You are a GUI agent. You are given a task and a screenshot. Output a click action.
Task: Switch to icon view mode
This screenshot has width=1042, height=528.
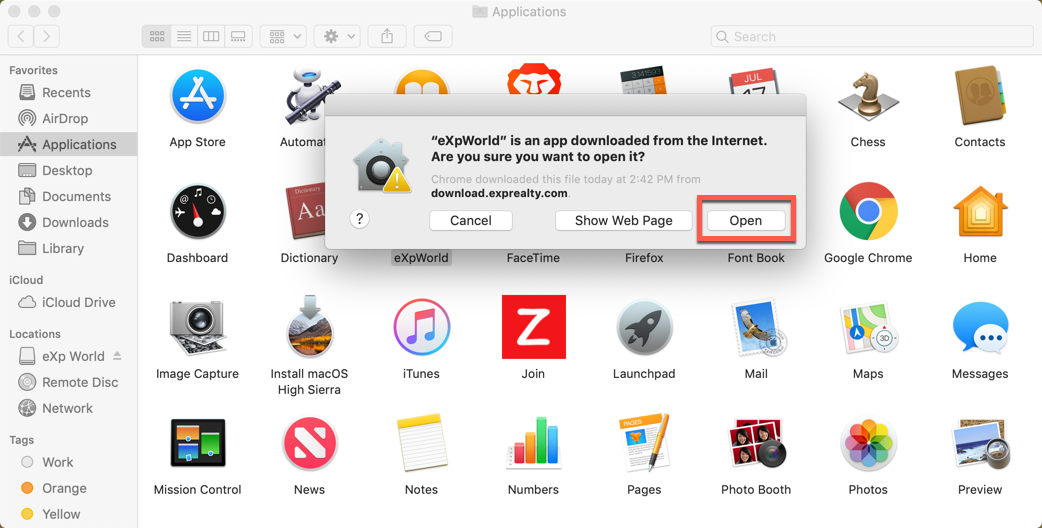[156, 37]
